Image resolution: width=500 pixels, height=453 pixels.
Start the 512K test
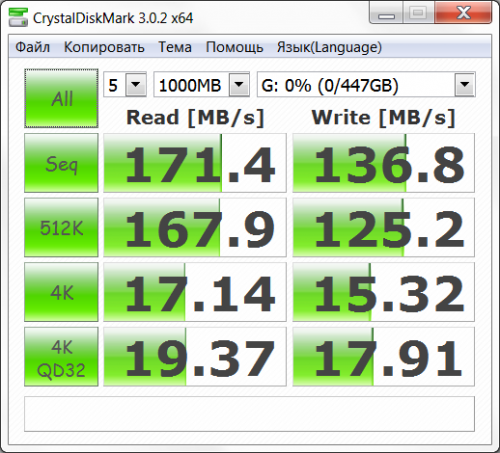(61, 227)
